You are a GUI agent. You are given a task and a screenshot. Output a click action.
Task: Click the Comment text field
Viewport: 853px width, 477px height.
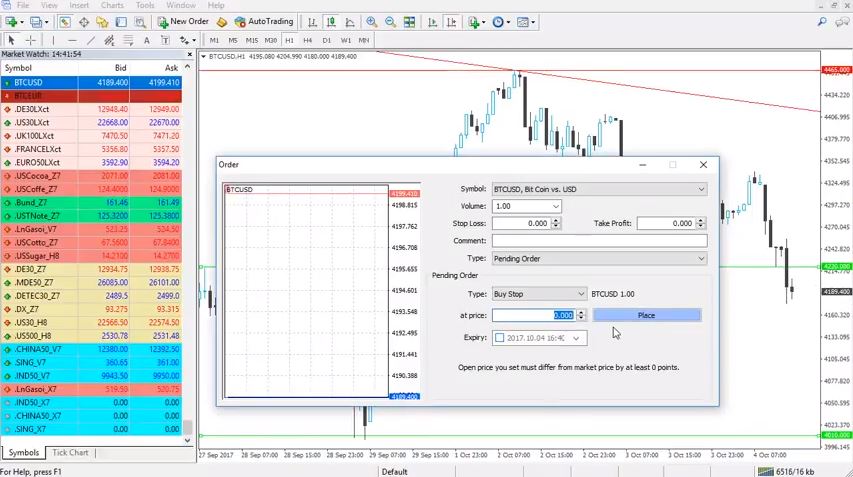point(599,241)
